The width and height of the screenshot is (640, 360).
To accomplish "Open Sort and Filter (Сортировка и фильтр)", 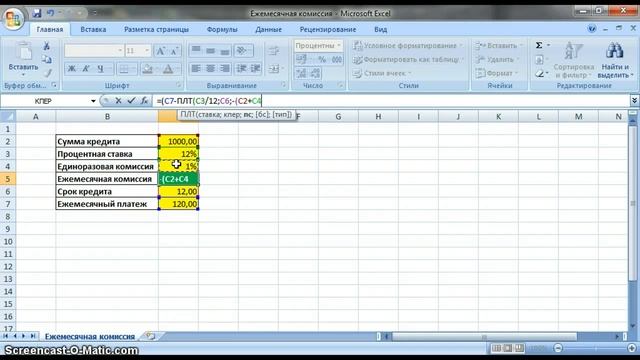I will point(573,60).
